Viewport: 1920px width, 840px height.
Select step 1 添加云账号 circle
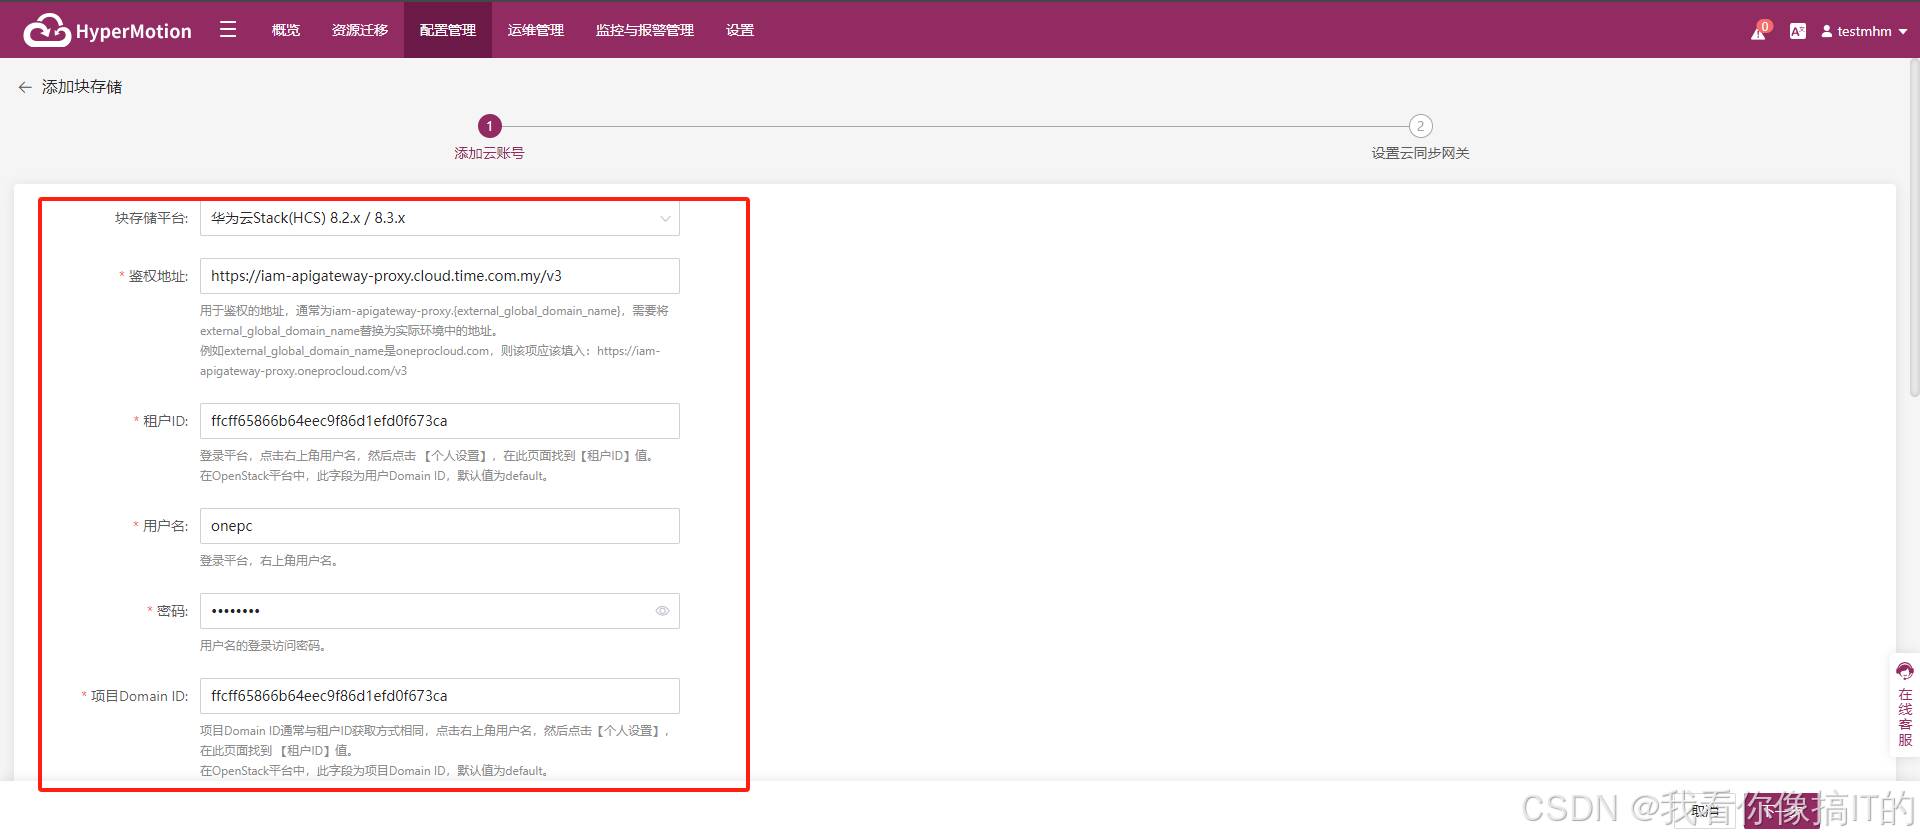coord(489,126)
